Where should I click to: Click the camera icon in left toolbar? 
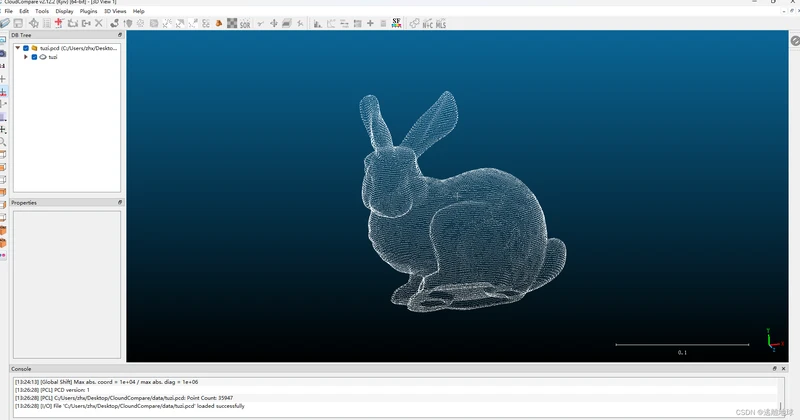click(x=3, y=54)
